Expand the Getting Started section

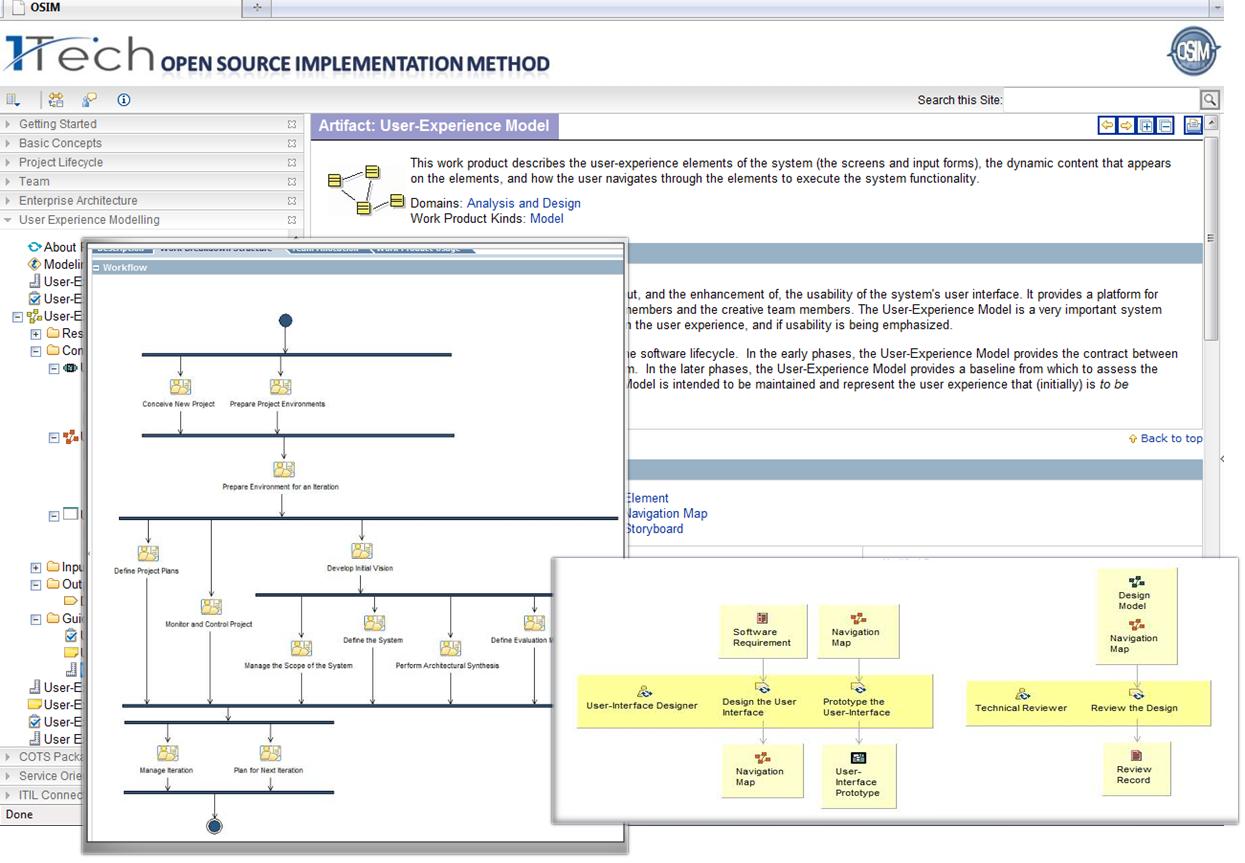[x=9, y=125]
